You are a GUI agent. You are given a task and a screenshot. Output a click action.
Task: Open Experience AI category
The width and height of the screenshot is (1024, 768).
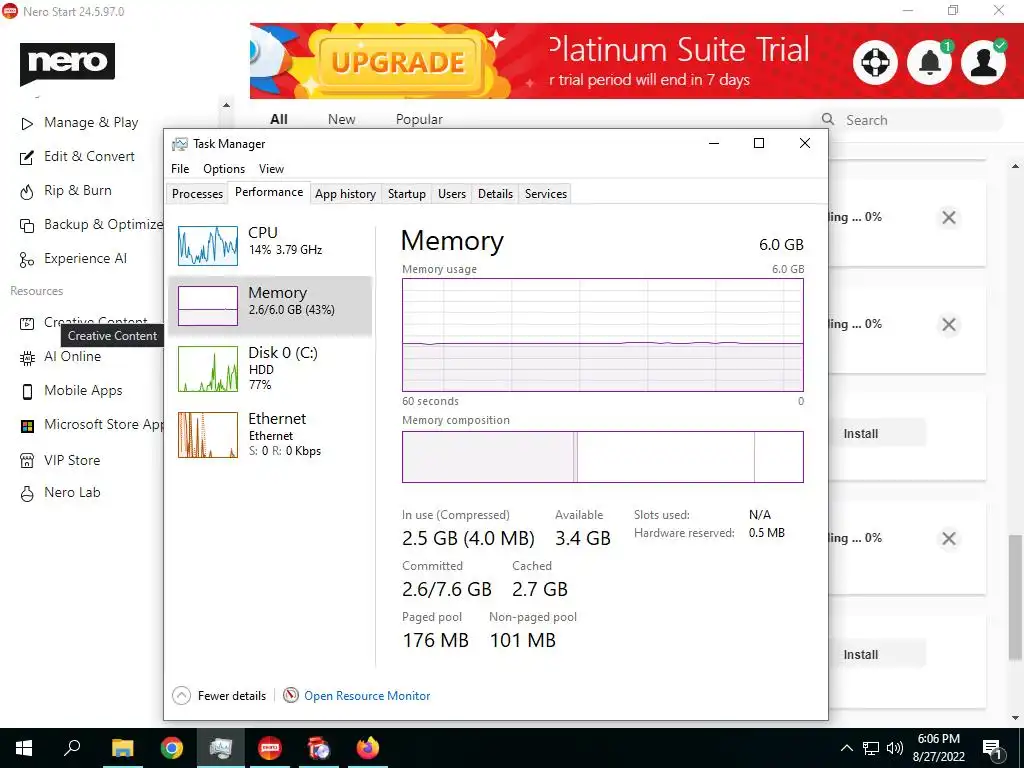(x=73, y=259)
